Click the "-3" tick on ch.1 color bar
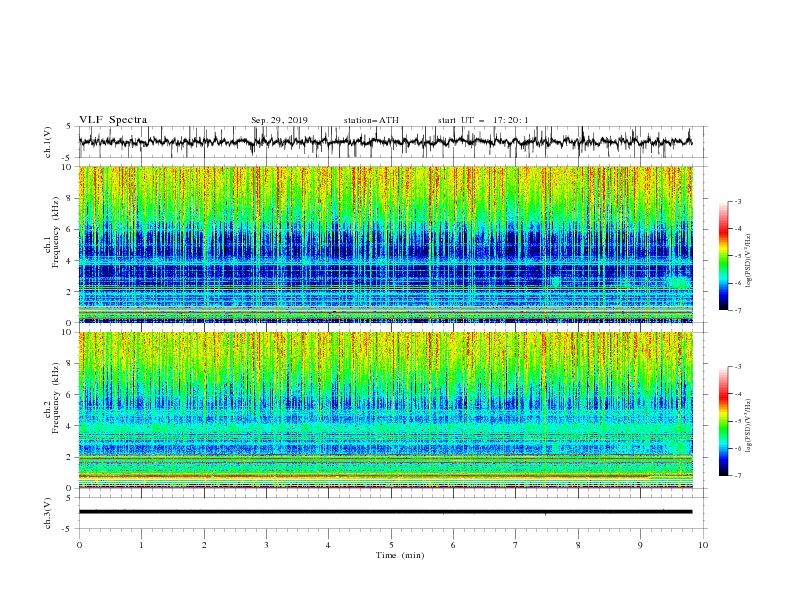Viewport: 792px width, 612px height. tap(738, 201)
